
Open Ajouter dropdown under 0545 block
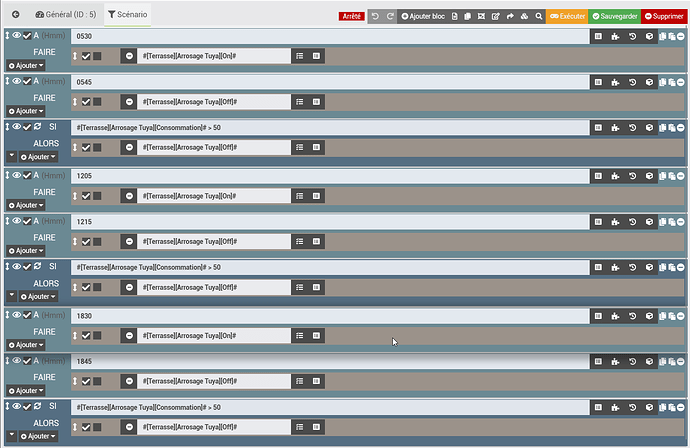[26, 111]
